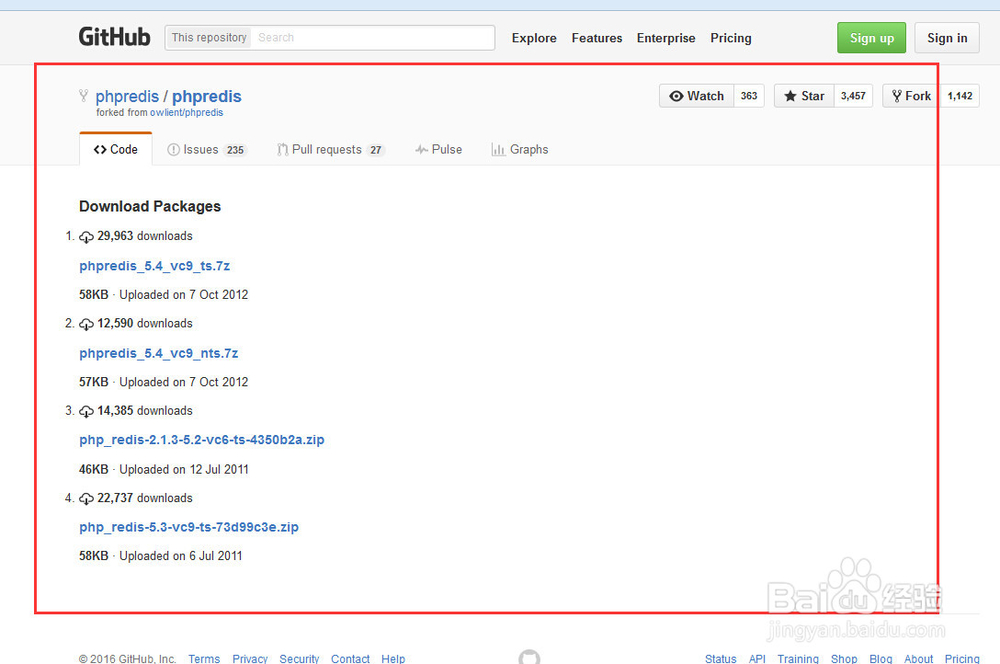The image size is (1000, 664).
Task: Click the GitHub logo
Action: coord(114,37)
